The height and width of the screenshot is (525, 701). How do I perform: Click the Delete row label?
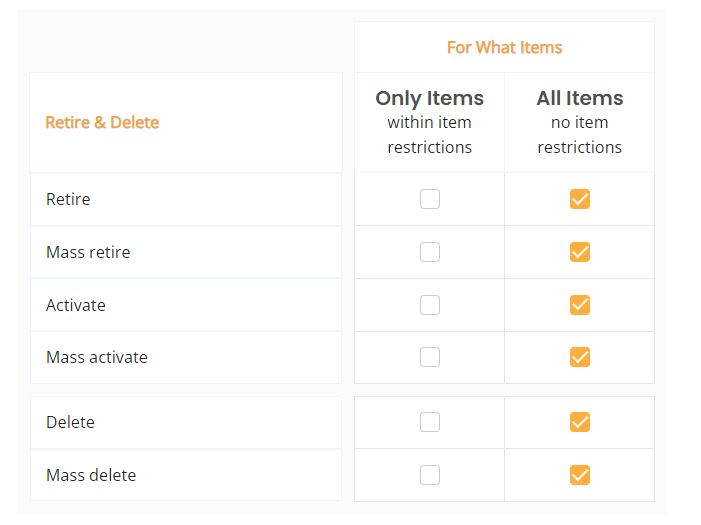tap(70, 422)
